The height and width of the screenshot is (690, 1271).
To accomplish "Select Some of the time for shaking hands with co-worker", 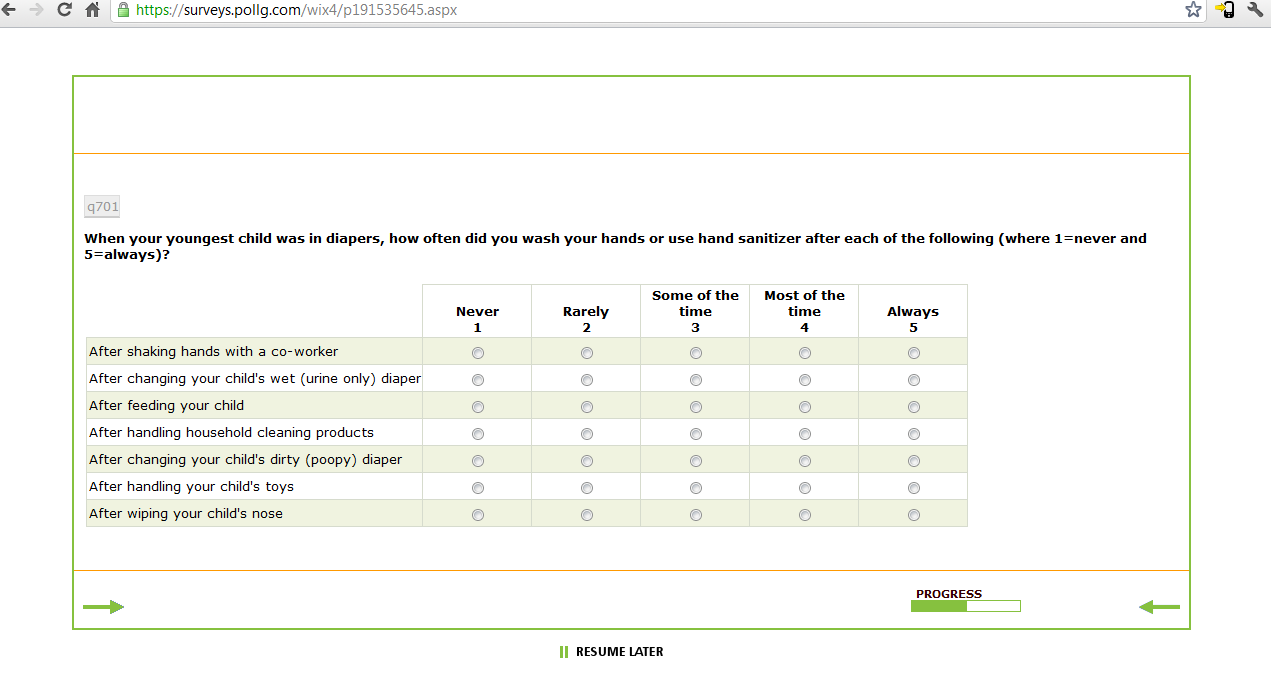I will click(695, 353).
